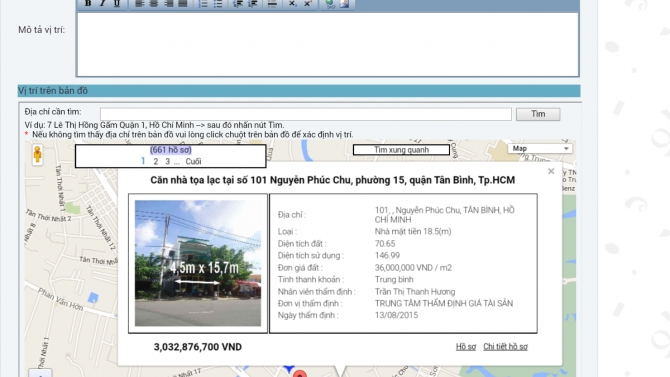This screenshot has width=670, height=377.
Task: Decrease indent in the editor
Action: tap(238, 3)
